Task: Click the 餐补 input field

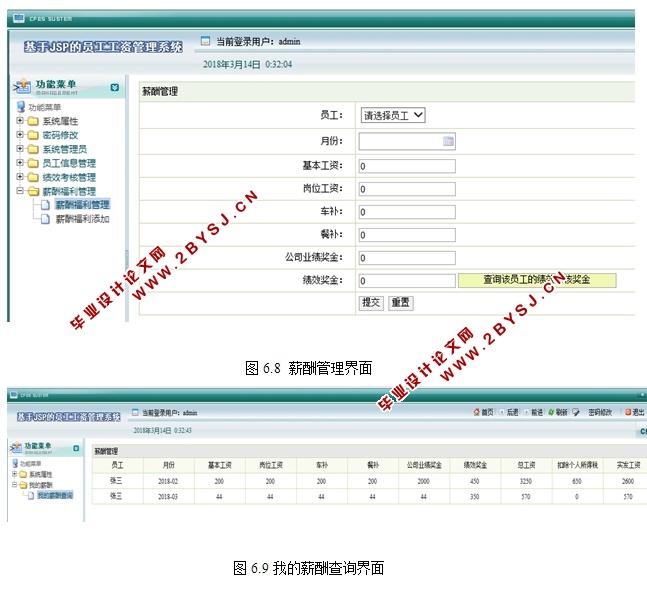Action: (x=407, y=235)
